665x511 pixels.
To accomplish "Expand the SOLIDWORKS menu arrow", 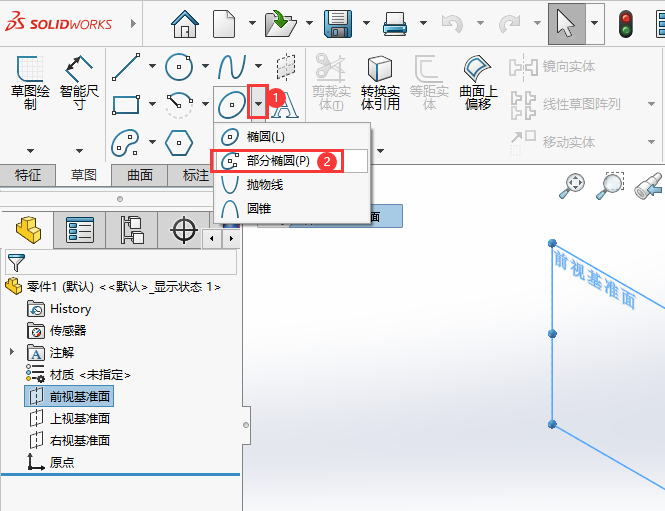I will tap(133, 23).
